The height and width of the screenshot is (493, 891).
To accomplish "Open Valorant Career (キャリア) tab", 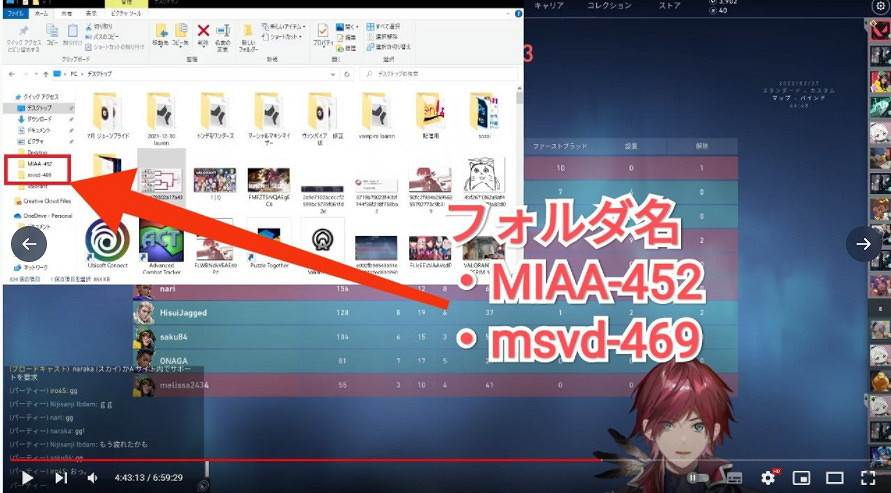I will (x=549, y=6).
